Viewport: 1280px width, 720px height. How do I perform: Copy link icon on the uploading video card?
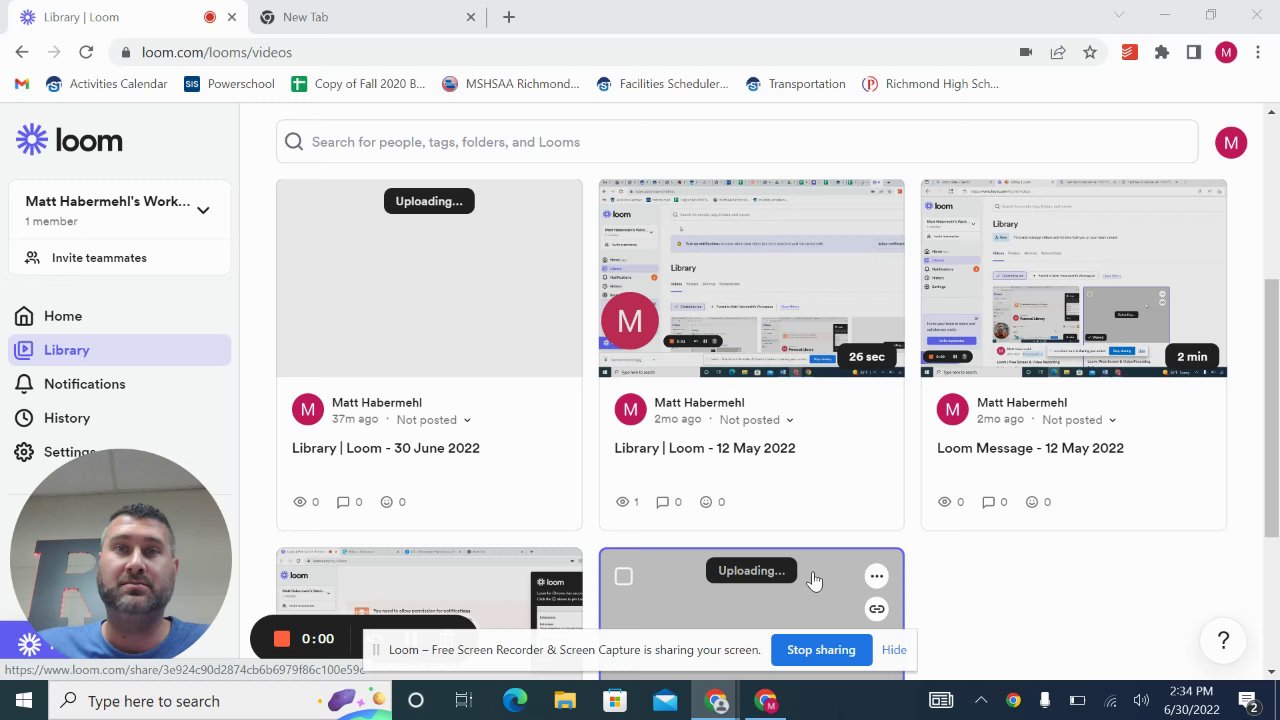click(876, 609)
